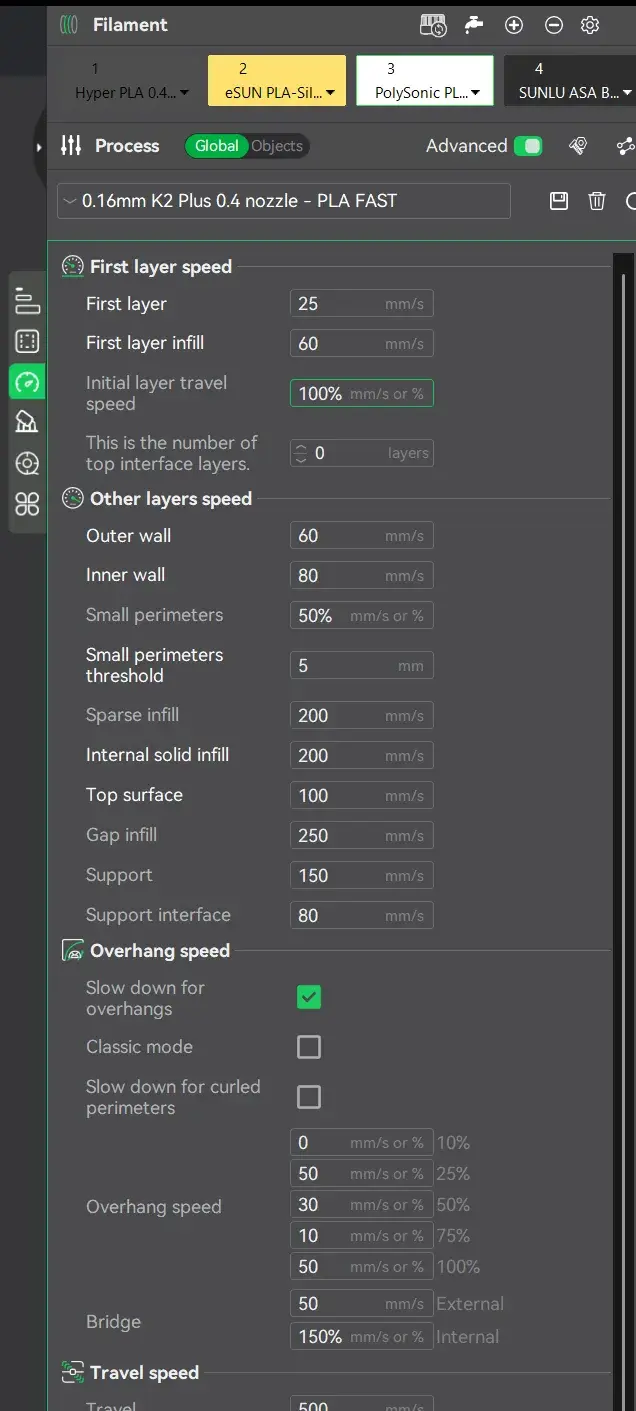Screen dimensions: 636x1411
Task: Expand filament 4 SUNLU ASA dropdown
Action: [627, 94]
